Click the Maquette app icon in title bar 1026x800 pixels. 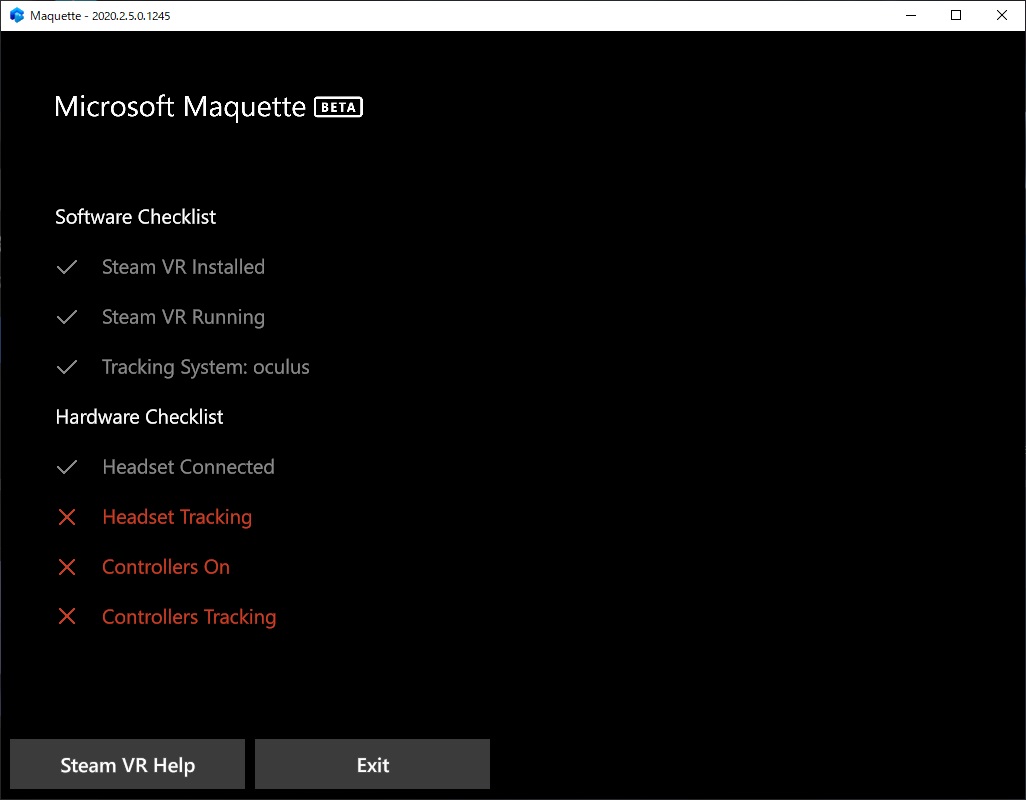click(x=17, y=15)
